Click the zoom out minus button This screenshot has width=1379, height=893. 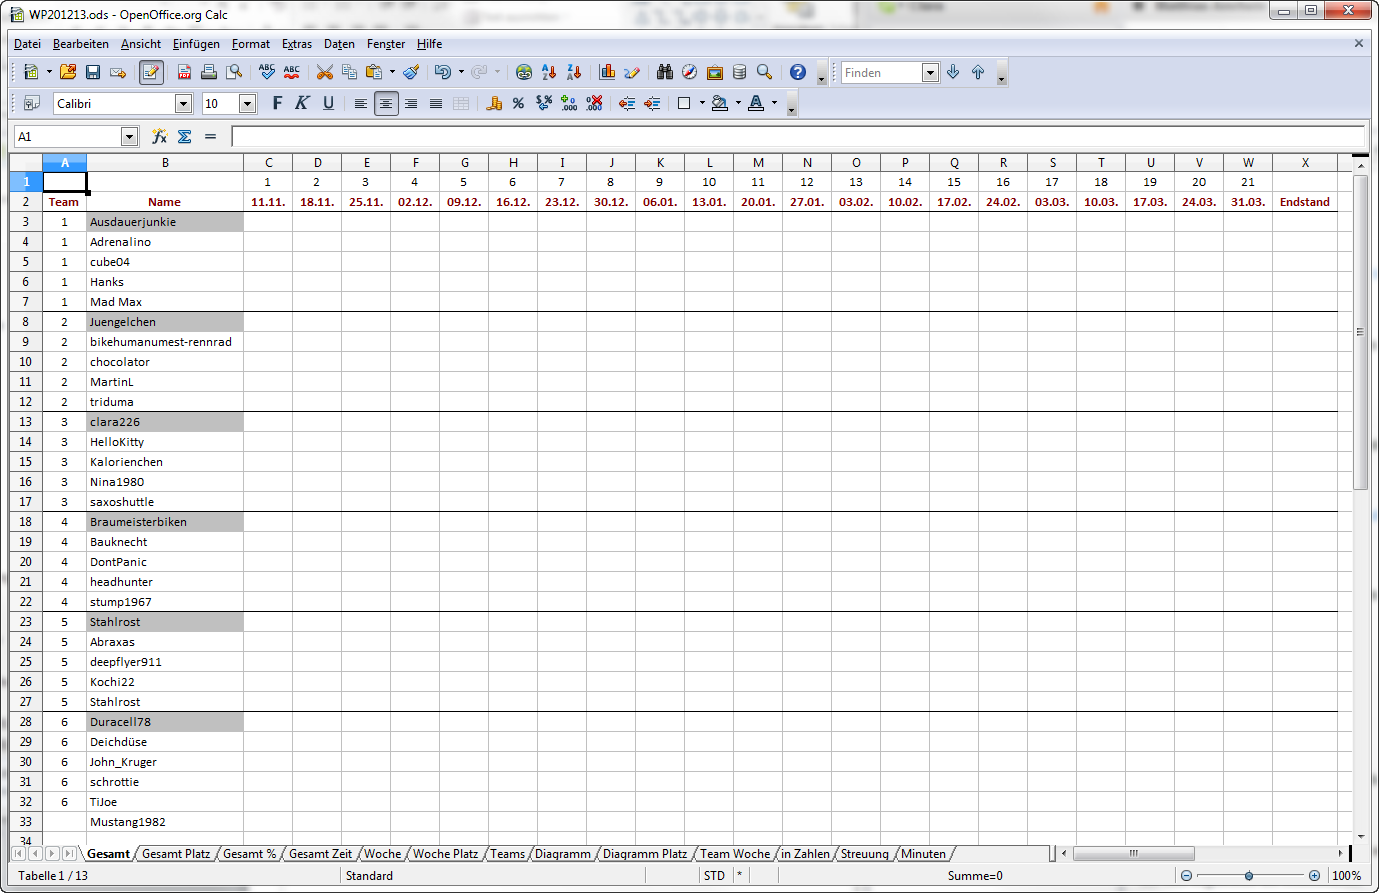click(x=1186, y=876)
